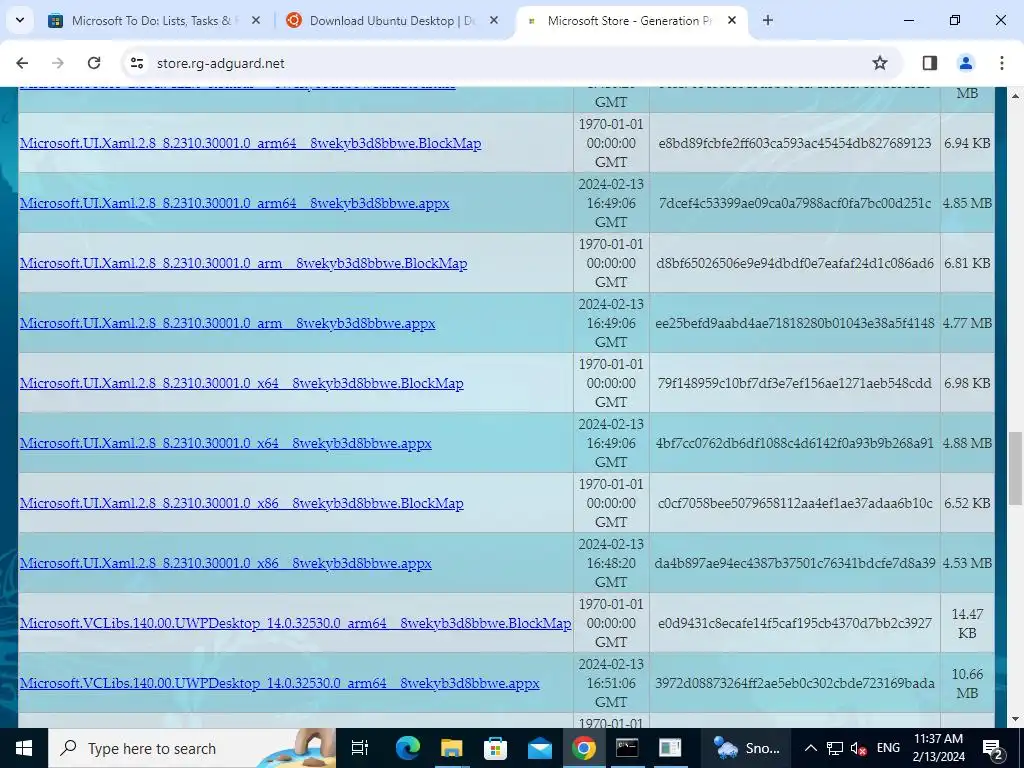Open the Chrome profile menu
This screenshot has height=768, width=1024.
point(965,63)
